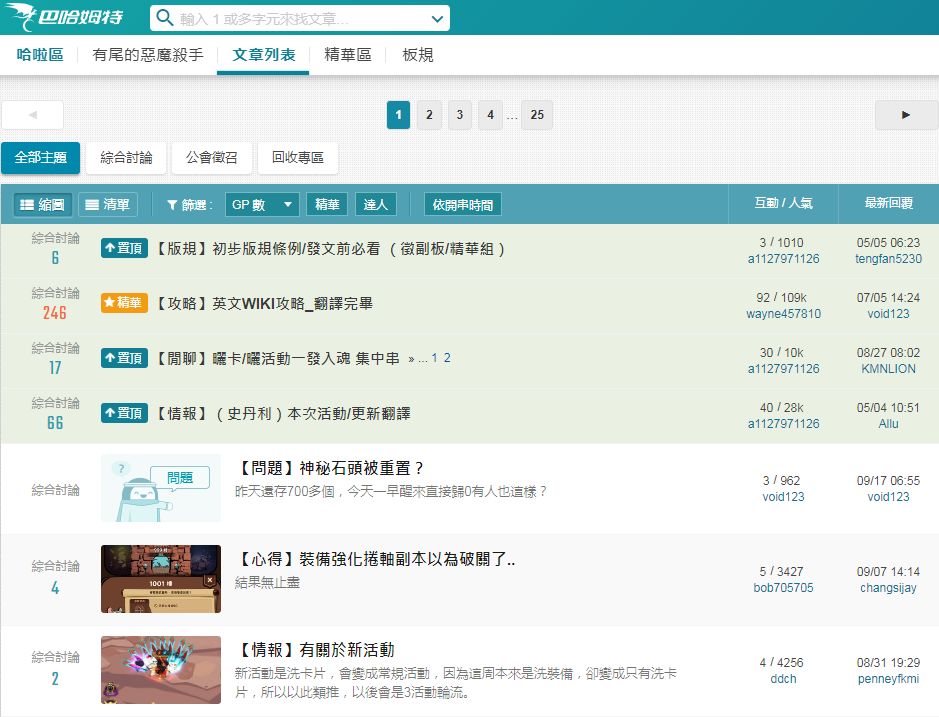Expand the search box dropdown arrow
Screen dimensions: 939x717
(x=437, y=18)
